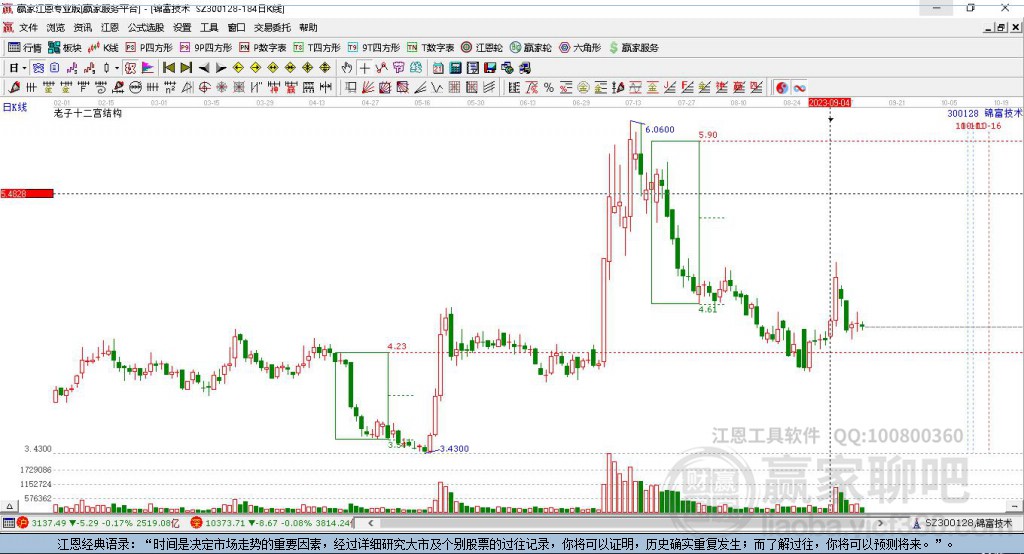Click the horizontal scrollbar left arrow
The image size is (1024, 554).
(x=370, y=523)
